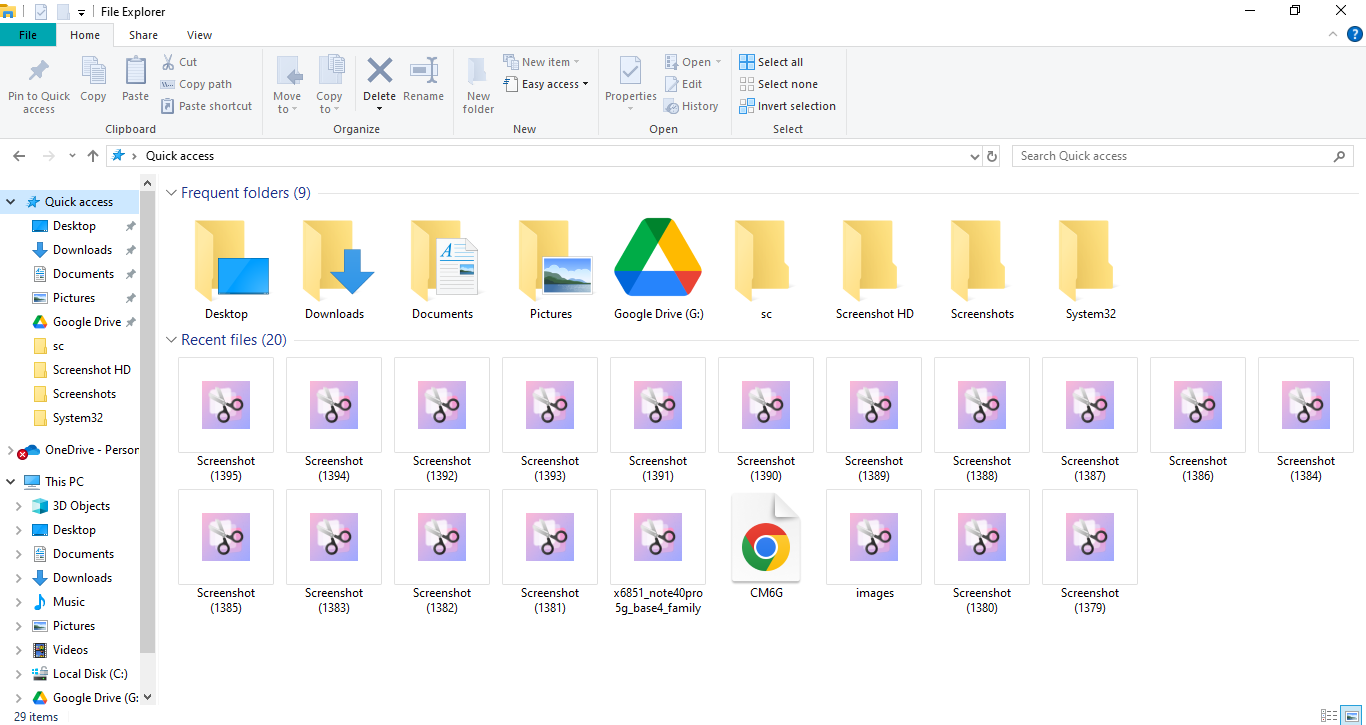The width and height of the screenshot is (1366, 725).
Task: Switch to details view in the status bar
Action: click(1328, 716)
